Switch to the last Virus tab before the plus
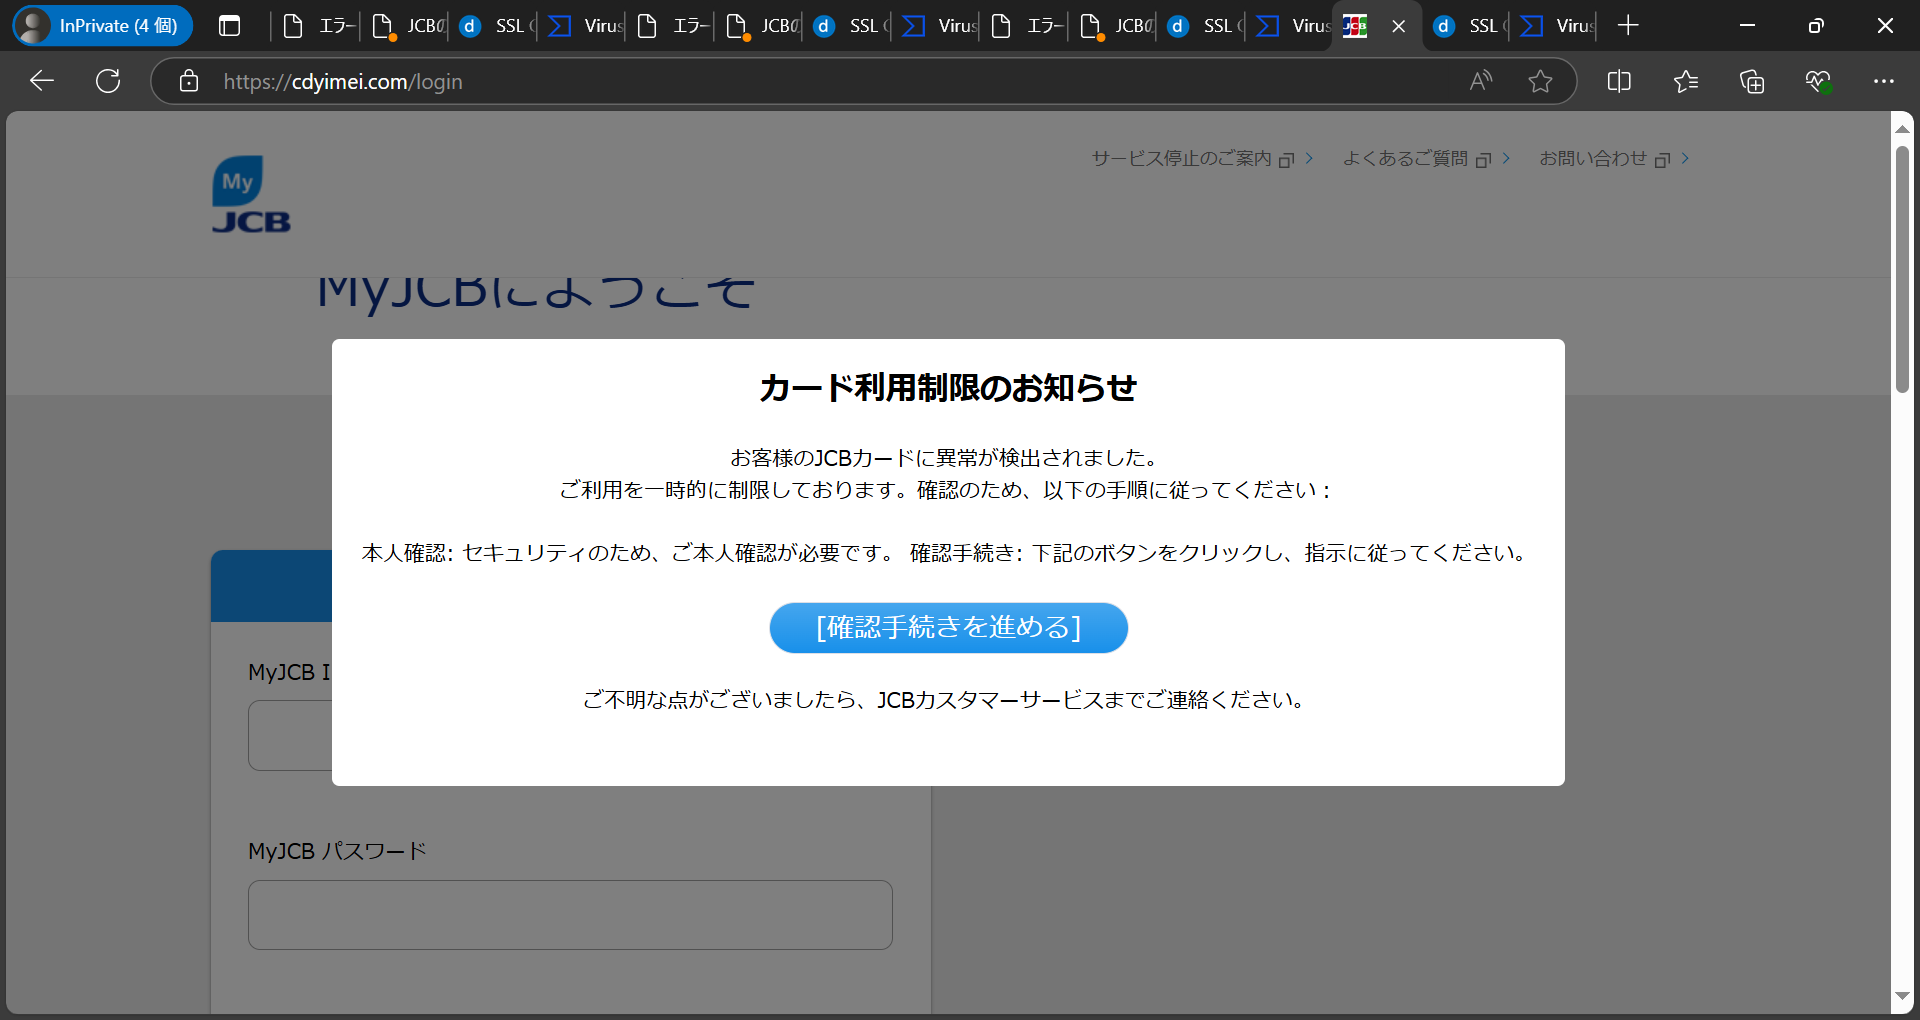1920x1020 pixels. [x=1554, y=26]
